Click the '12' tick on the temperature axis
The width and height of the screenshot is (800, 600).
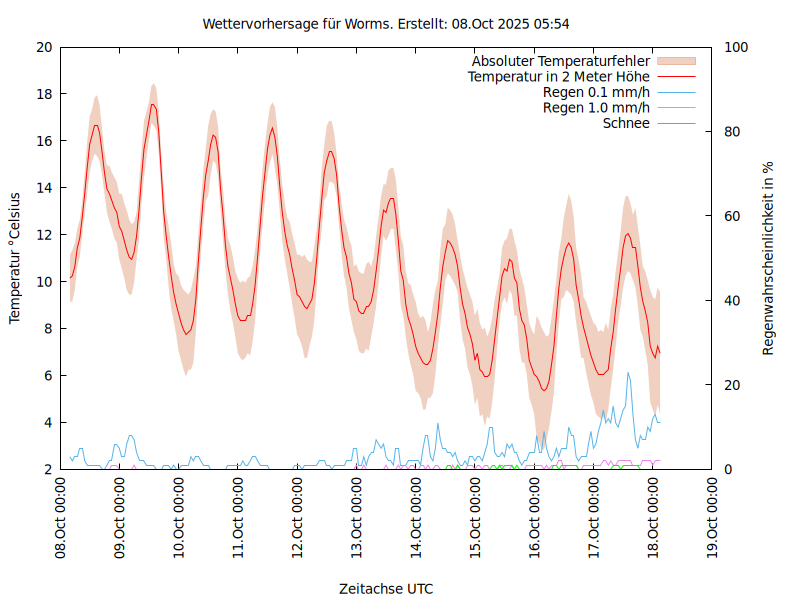pyautogui.click(x=43, y=235)
